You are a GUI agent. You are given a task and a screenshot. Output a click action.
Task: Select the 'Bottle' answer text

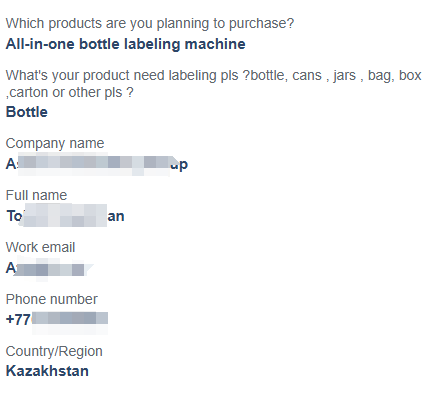(27, 112)
